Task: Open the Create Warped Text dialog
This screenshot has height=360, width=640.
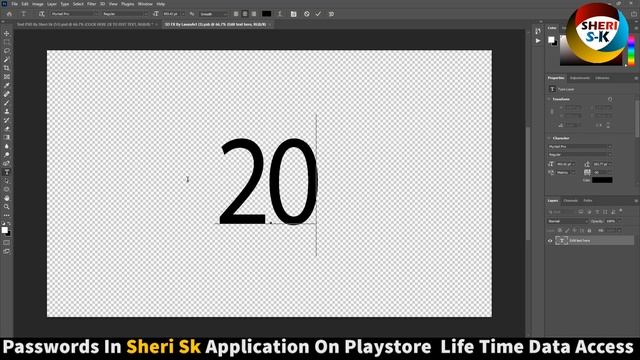Action: click(x=280, y=14)
